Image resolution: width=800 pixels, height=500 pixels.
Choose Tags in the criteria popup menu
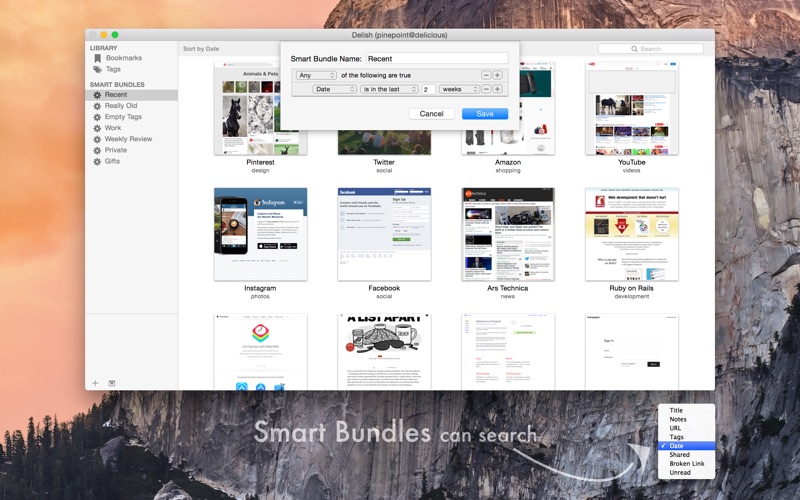(676, 437)
